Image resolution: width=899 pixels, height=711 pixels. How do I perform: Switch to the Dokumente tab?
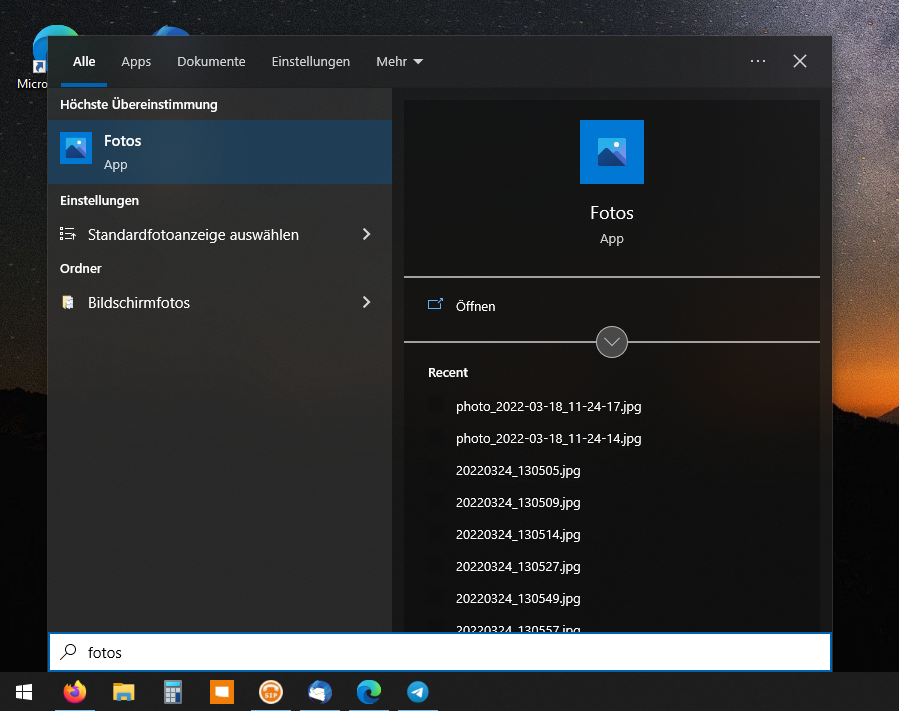[x=211, y=61]
